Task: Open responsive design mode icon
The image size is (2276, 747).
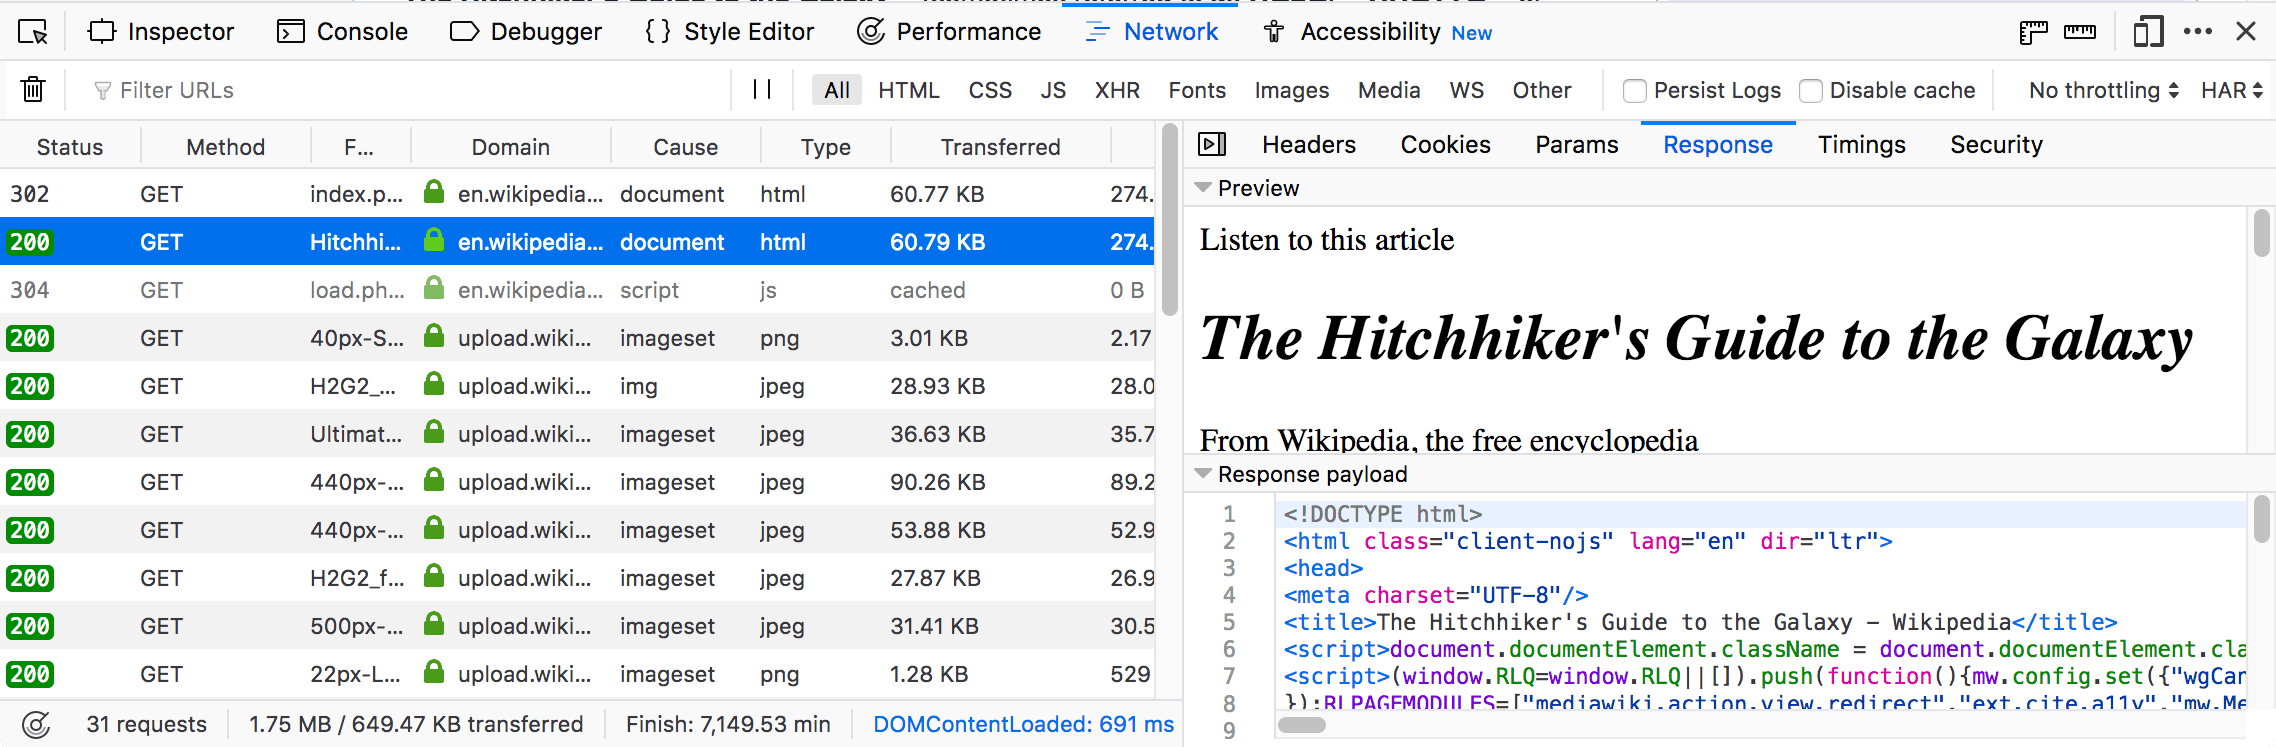Action: 2147,32
